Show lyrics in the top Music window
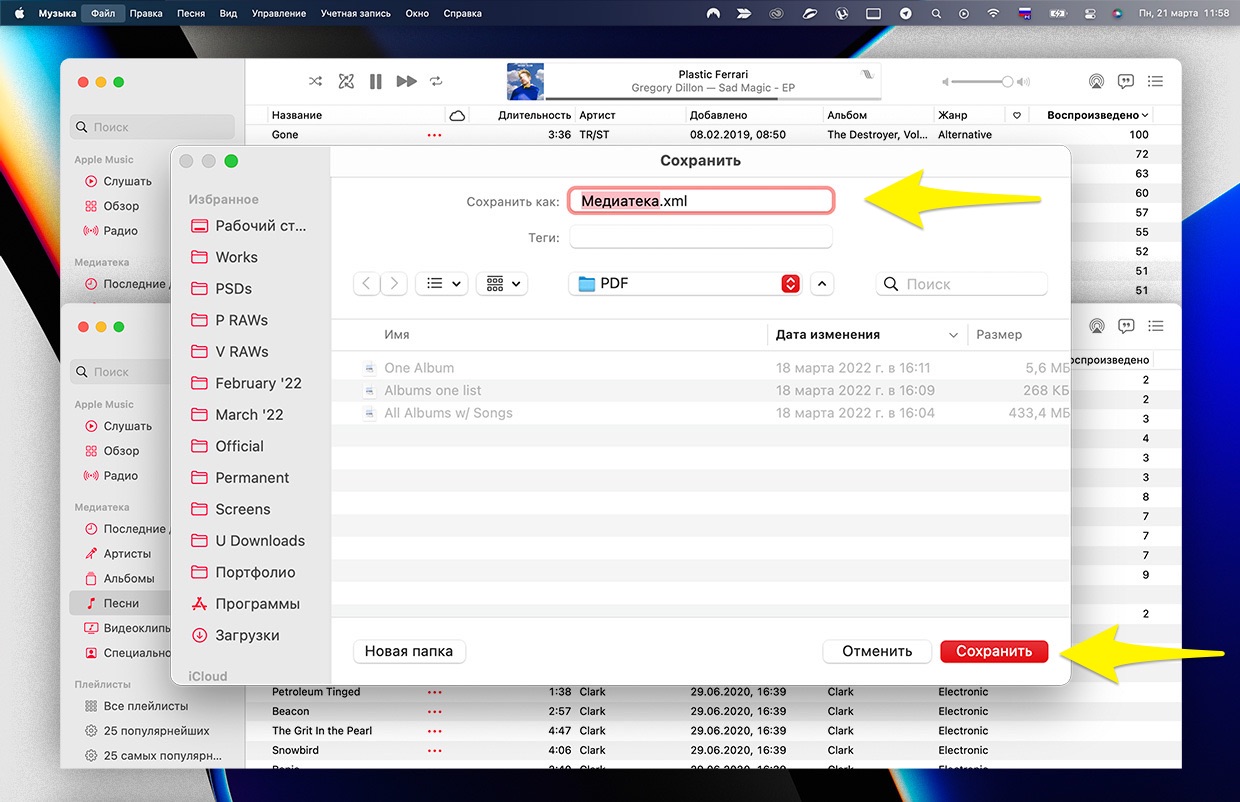 coord(1126,81)
